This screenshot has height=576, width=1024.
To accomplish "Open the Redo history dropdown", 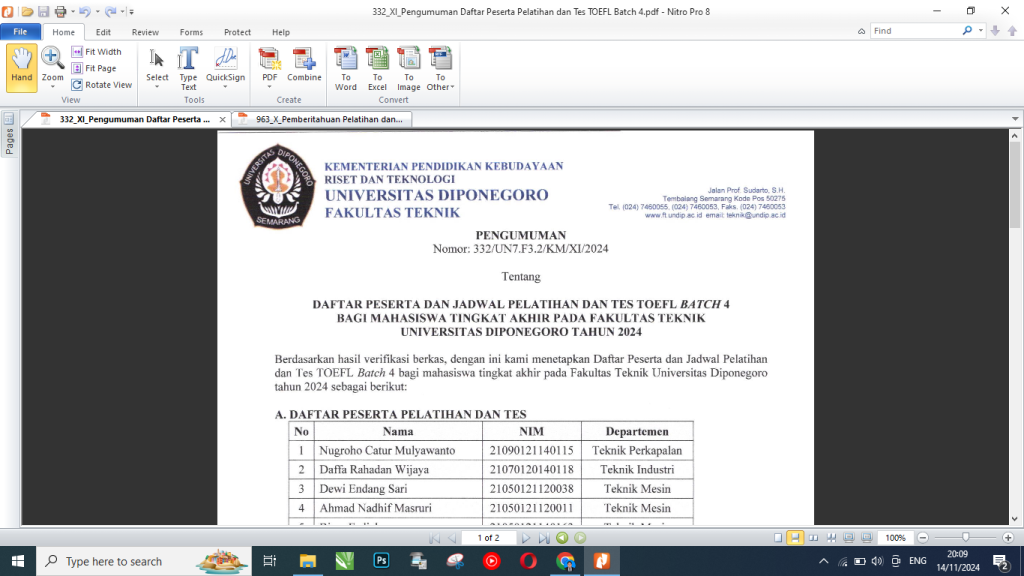I will [x=122, y=11].
